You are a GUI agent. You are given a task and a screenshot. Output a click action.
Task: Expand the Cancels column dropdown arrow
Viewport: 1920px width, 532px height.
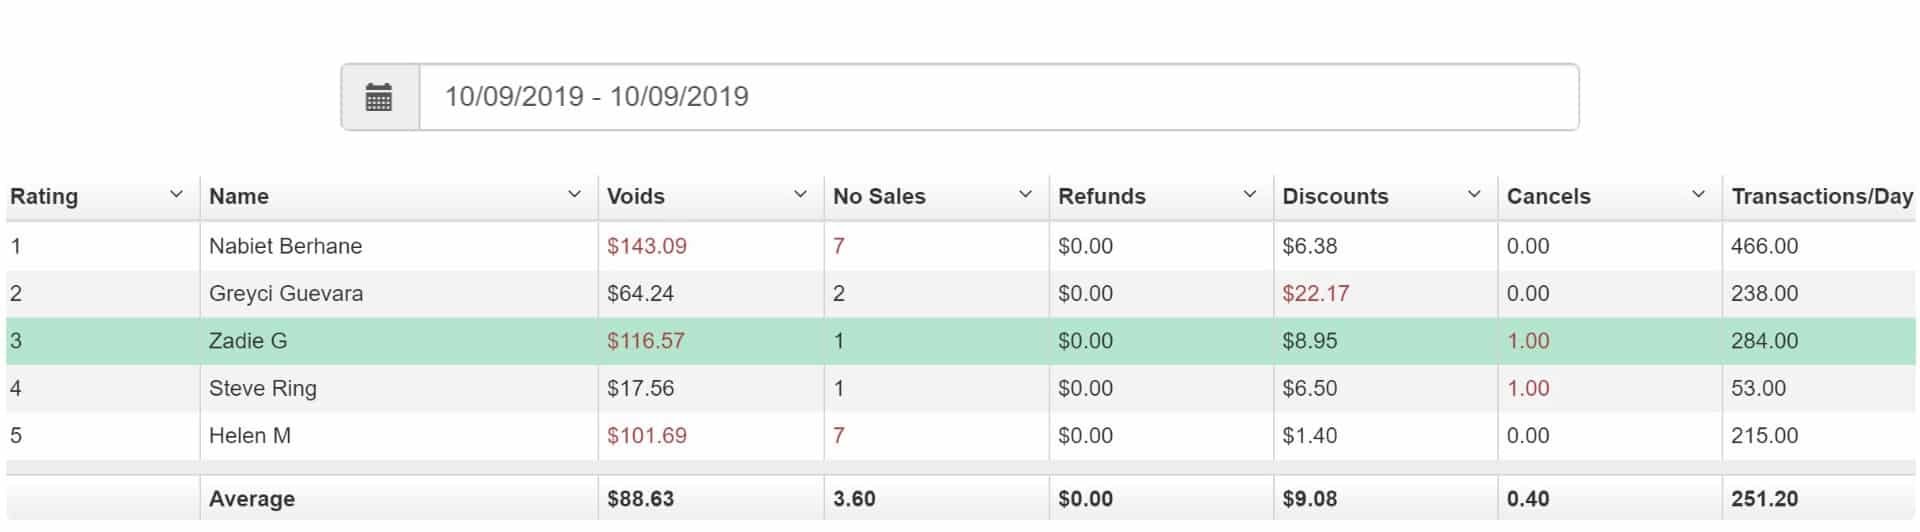1698,194
